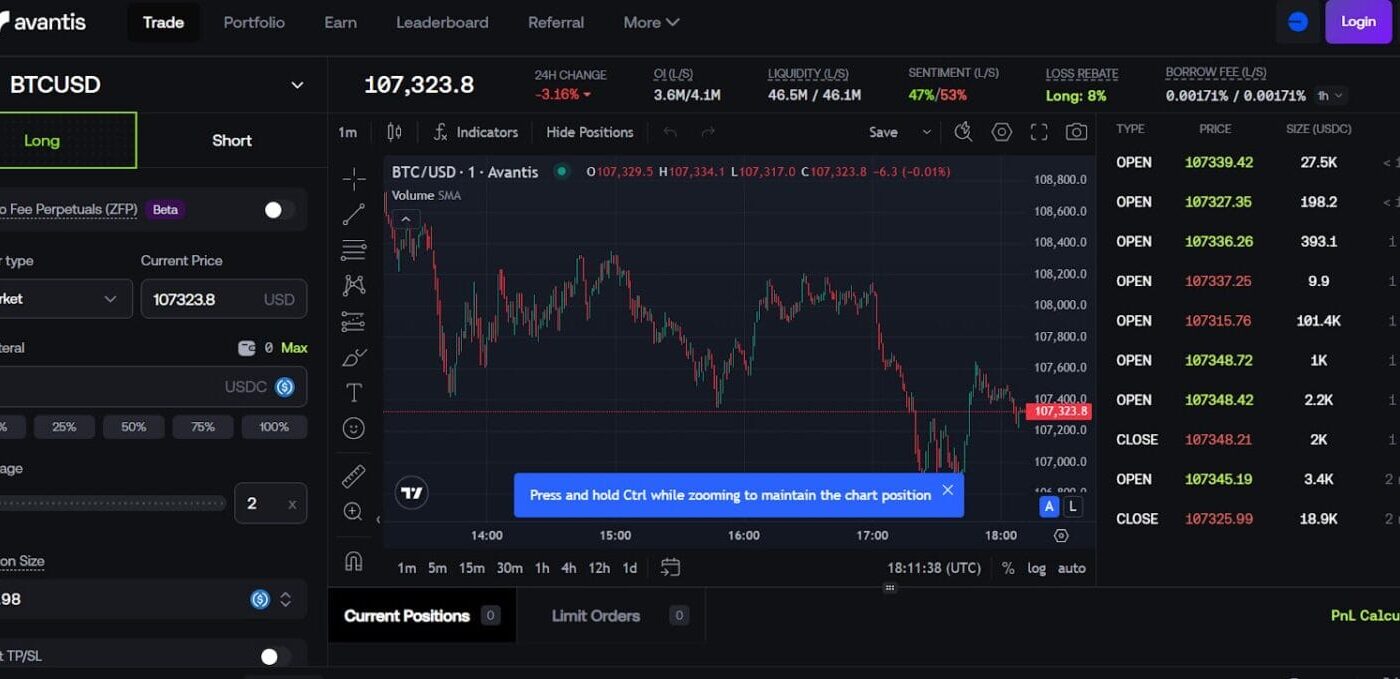The height and width of the screenshot is (679, 1400).
Task: Toggle the Zero Fee Perpetuals switch
Action: (x=277, y=210)
